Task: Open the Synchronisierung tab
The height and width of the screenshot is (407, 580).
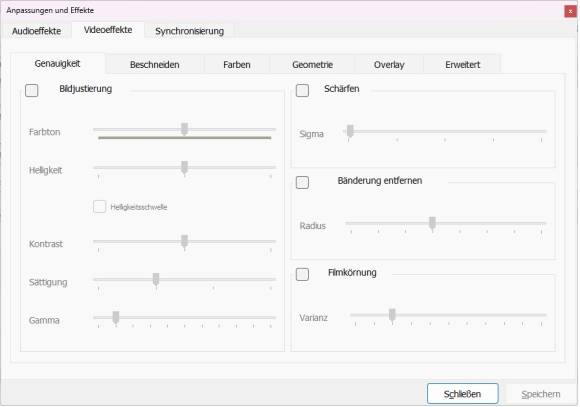Action: [x=189, y=31]
